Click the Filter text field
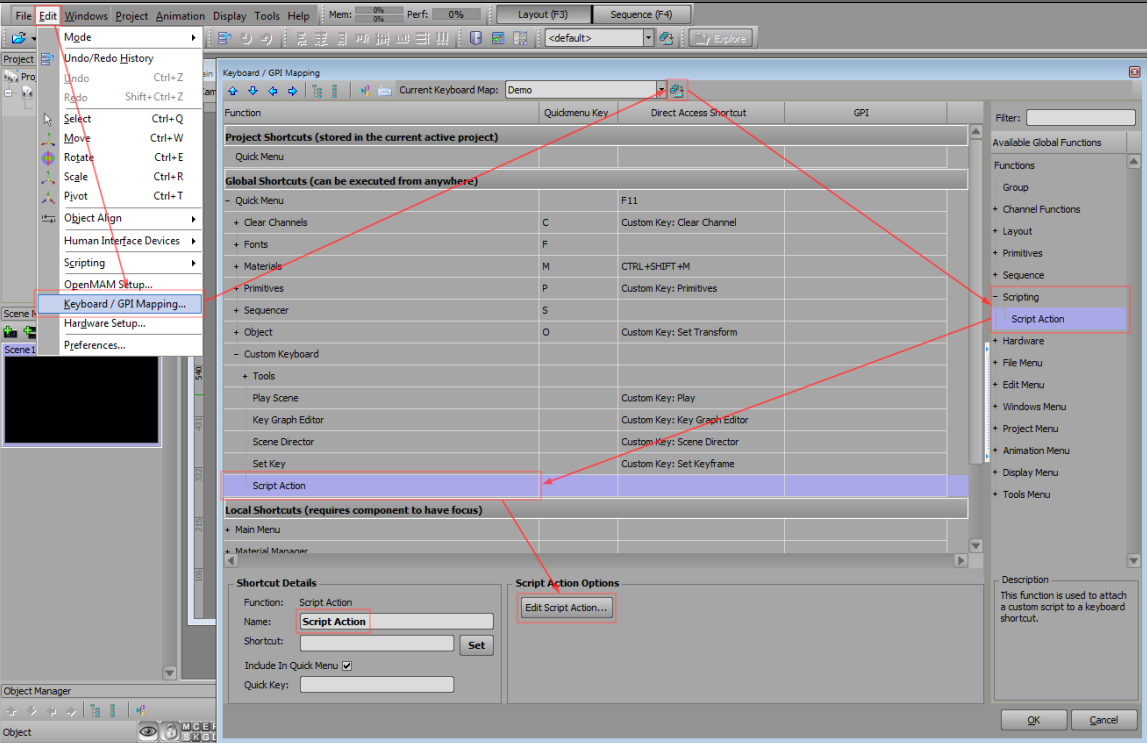 pyautogui.click(x=1080, y=118)
